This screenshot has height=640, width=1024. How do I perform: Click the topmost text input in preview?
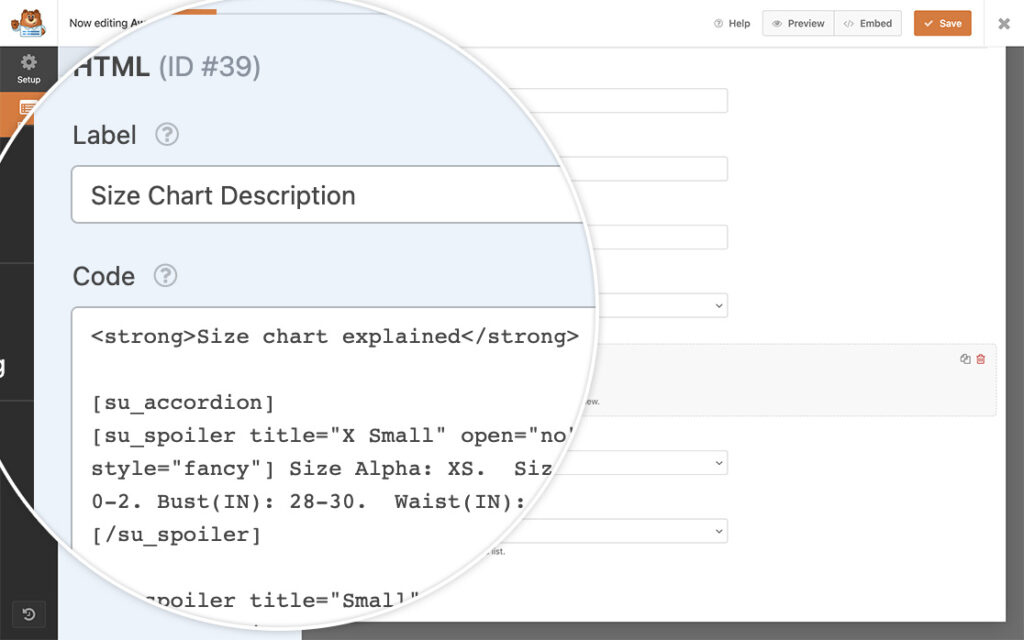pos(660,101)
